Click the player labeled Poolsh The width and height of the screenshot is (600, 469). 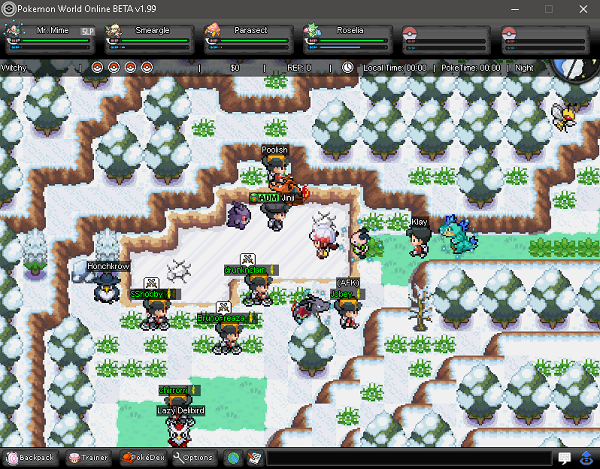tap(276, 168)
